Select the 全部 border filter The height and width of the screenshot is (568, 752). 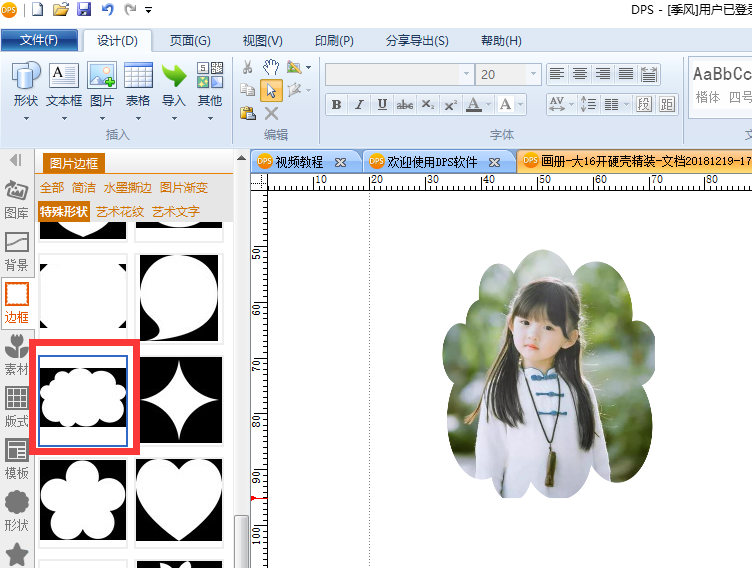(52, 188)
